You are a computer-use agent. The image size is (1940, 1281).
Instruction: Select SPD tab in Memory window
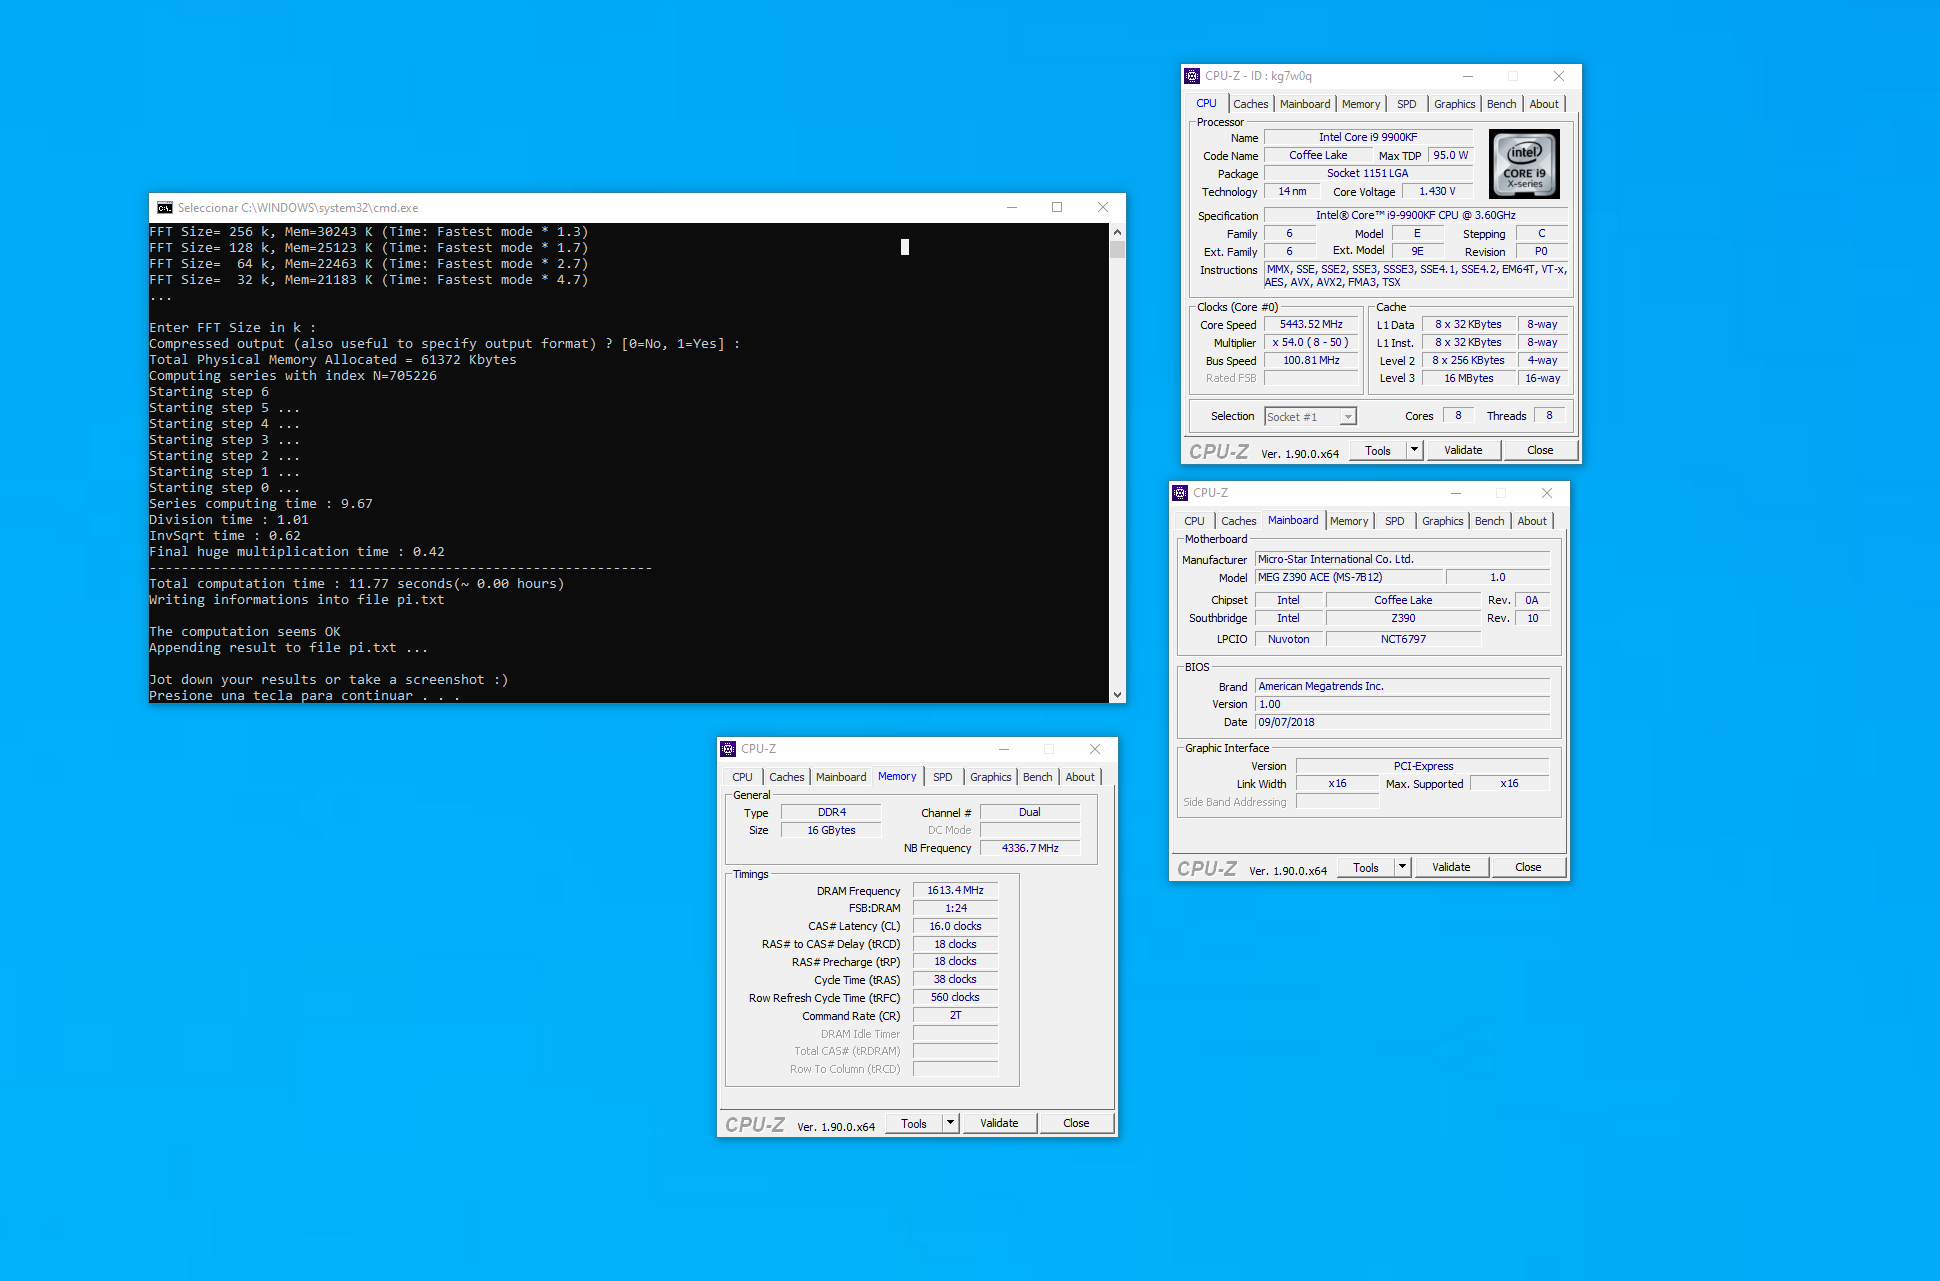tap(943, 777)
